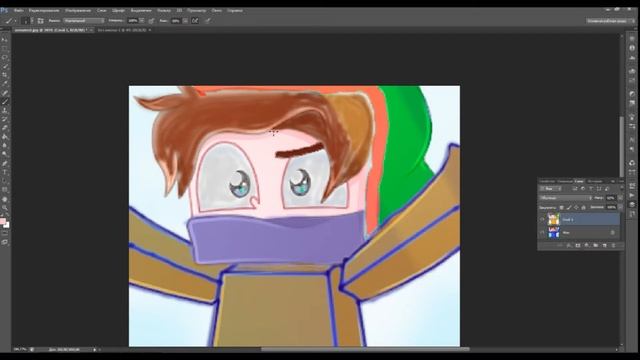Toggle lock image pixels brush icon

pyautogui.click(x=569, y=208)
